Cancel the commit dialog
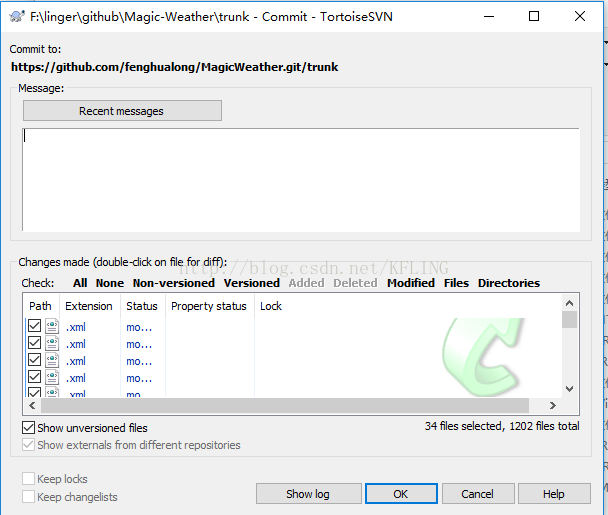The image size is (608, 515). 478,494
